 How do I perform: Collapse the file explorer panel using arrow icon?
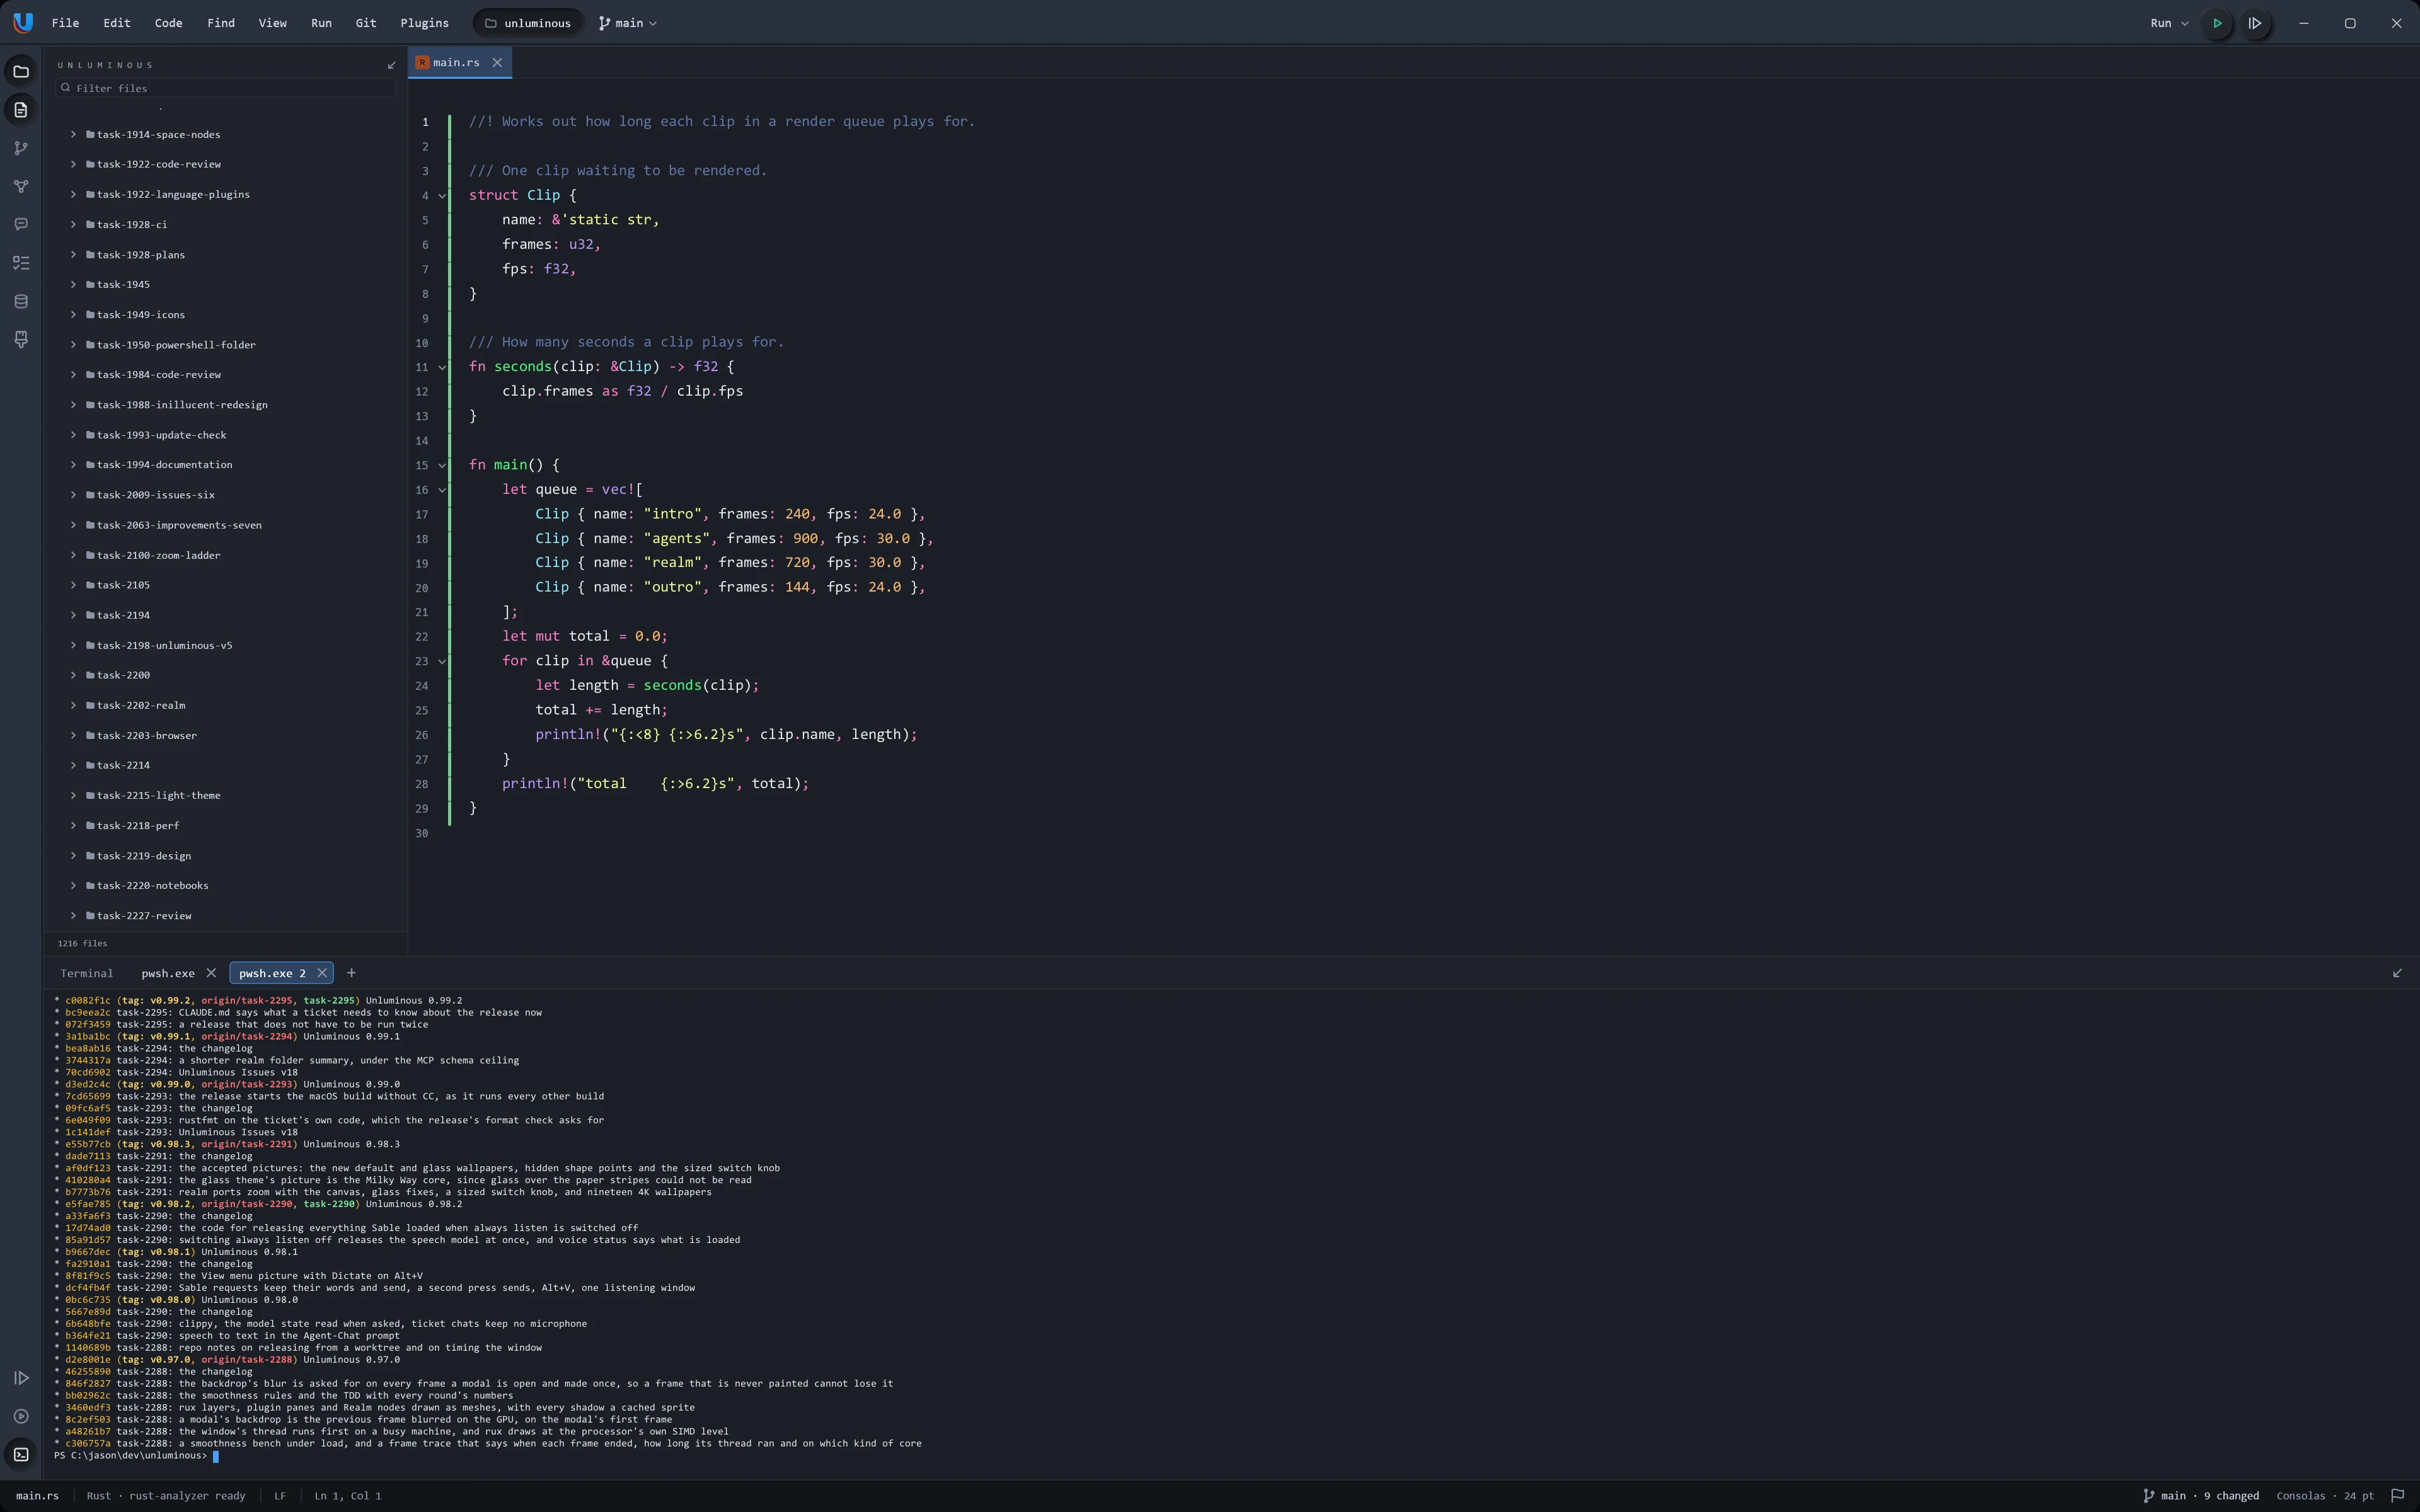pyautogui.click(x=391, y=65)
